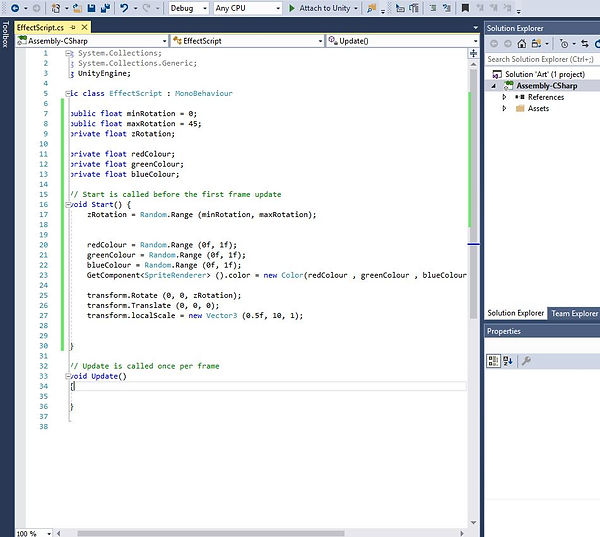Click the Properties Categorized view icon
Viewport: 600px width, 537px height.
(493, 361)
